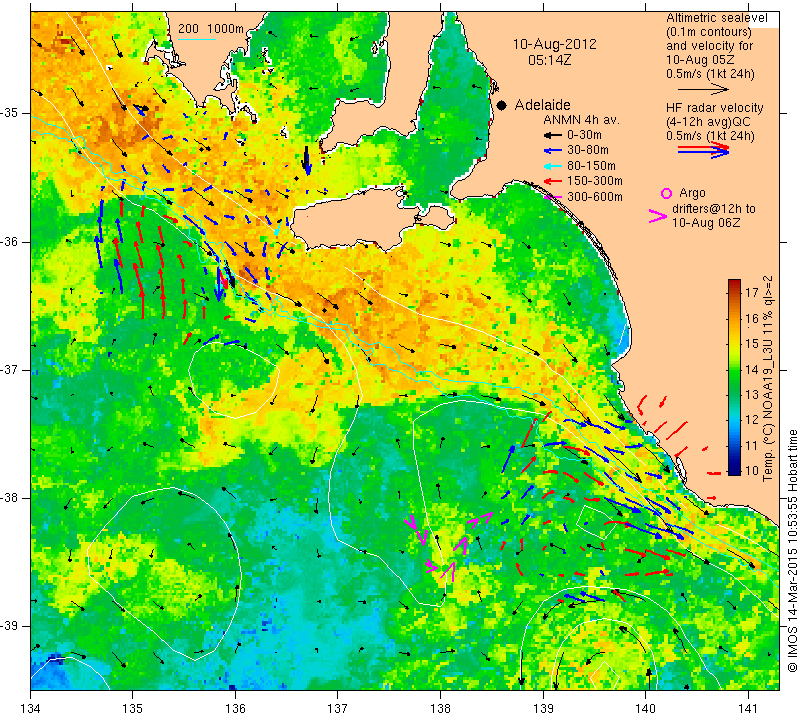Click the '10-Aug 06Z' drifter time text
The width and height of the screenshot is (800, 720).
706,223
